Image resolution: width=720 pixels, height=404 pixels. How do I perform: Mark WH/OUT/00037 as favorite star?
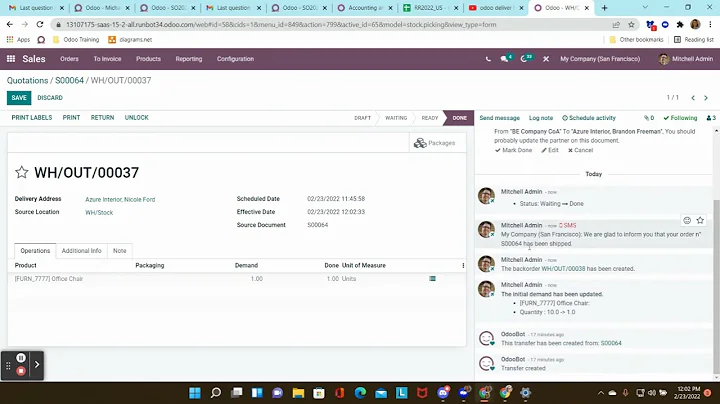pos(22,173)
